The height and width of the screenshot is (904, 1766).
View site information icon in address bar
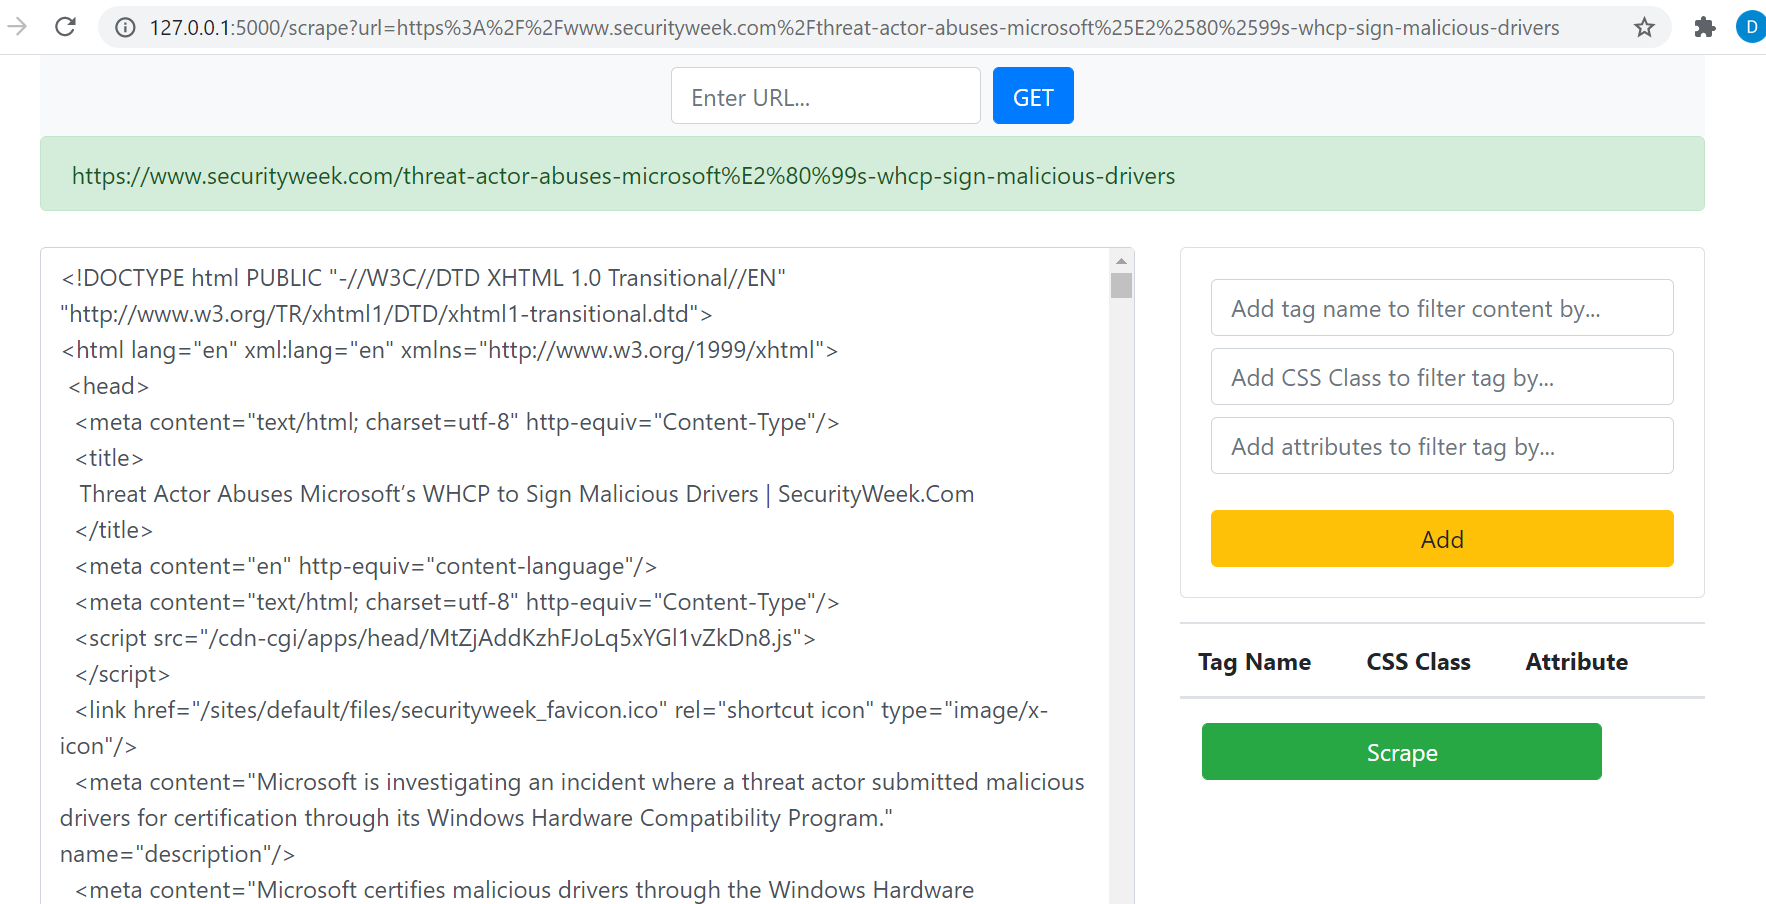126,28
